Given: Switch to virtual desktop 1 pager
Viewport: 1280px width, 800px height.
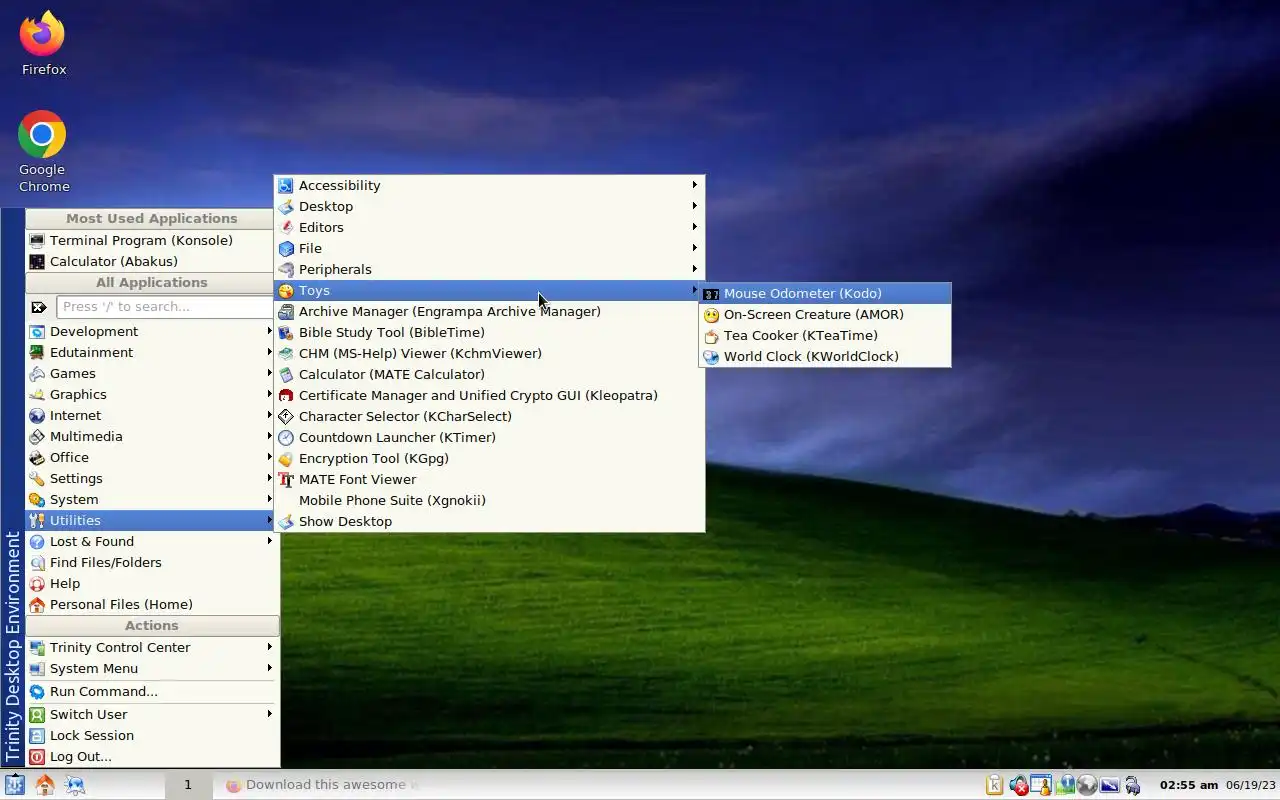Looking at the screenshot, I should coord(187,785).
